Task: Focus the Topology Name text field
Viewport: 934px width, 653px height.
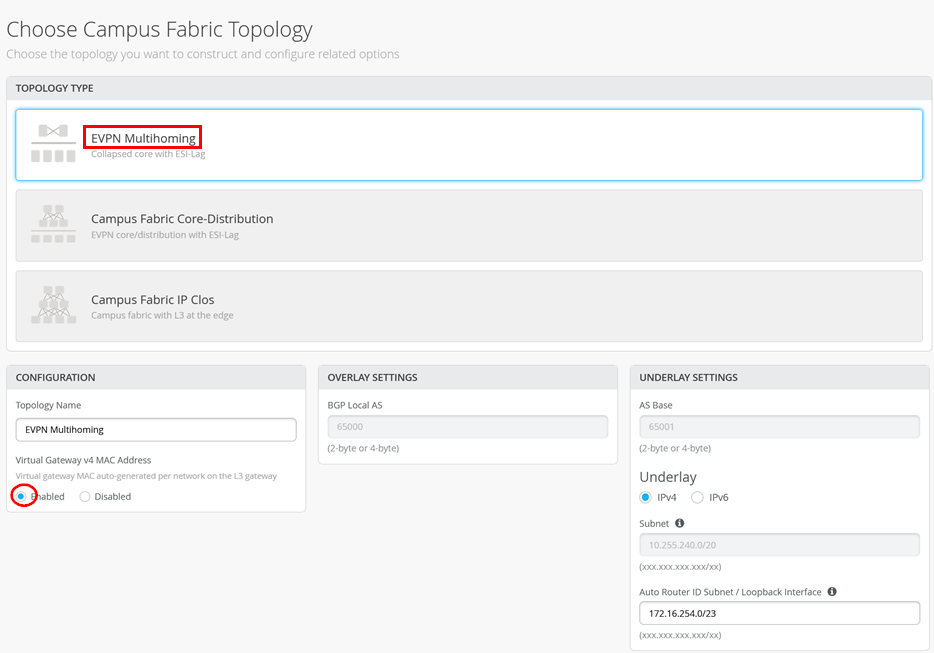Action: click(156, 429)
